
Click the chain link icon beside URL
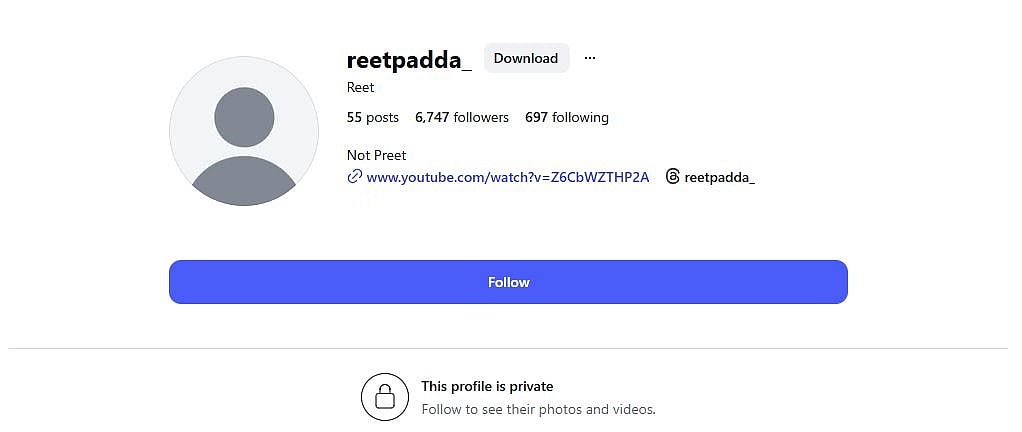(x=354, y=177)
